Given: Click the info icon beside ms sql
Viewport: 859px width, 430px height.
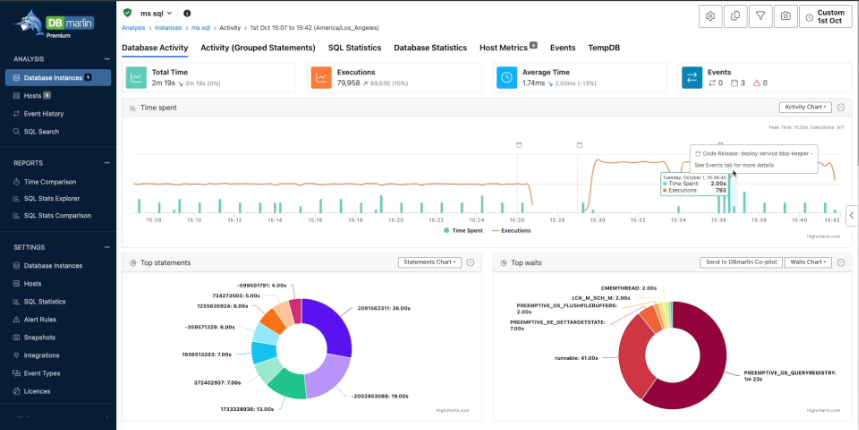Looking at the screenshot, I should (187, 13).
